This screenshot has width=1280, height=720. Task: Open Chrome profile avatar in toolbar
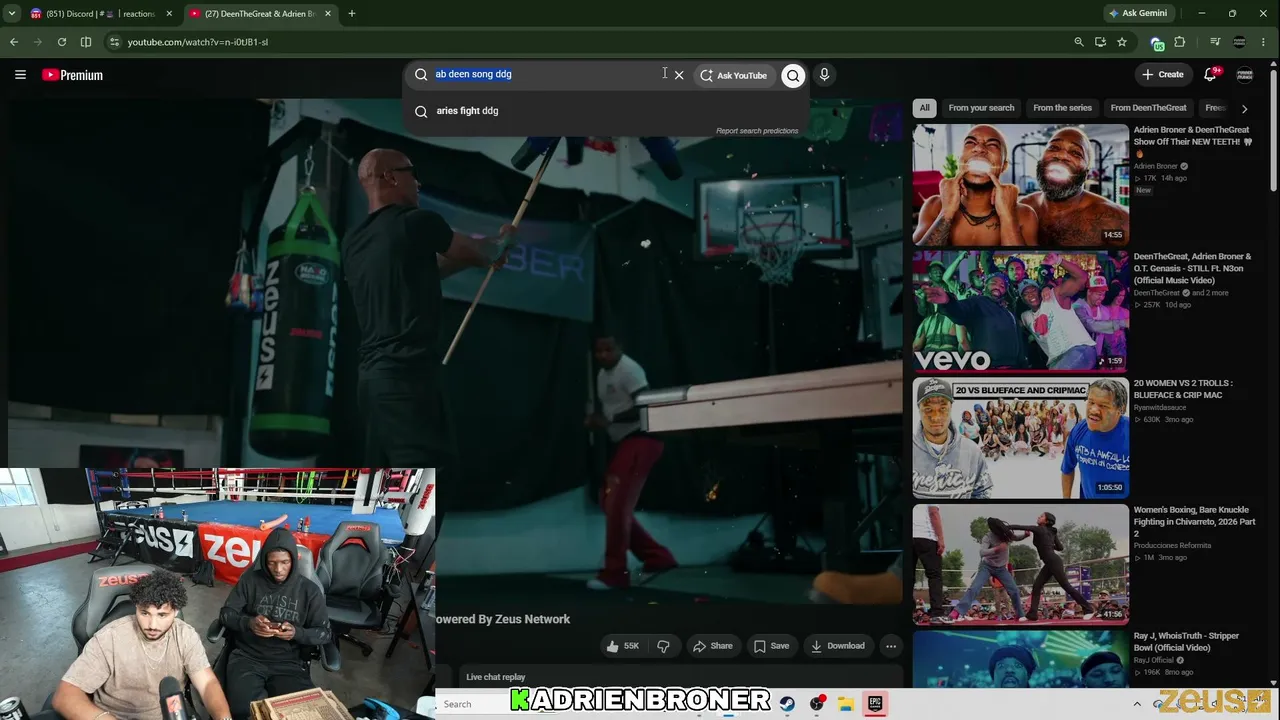(x=1240, y=42)
